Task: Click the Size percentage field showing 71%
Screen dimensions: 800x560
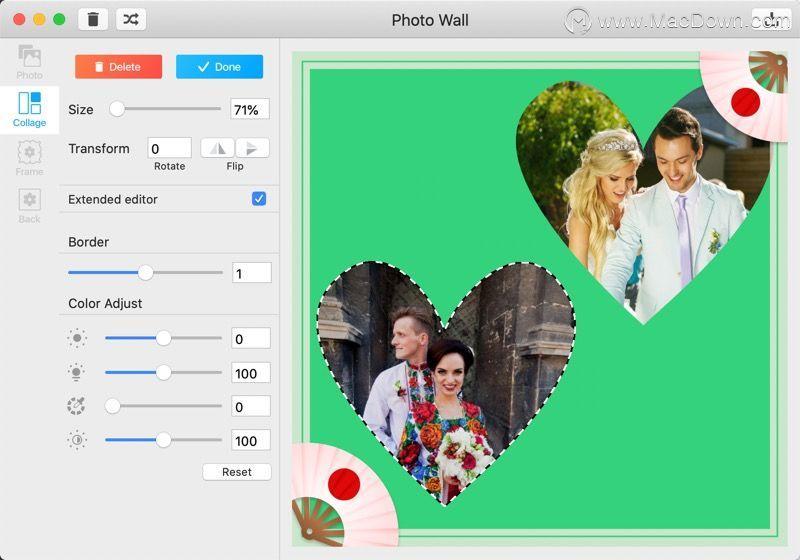Action: [x=250, y=109]
